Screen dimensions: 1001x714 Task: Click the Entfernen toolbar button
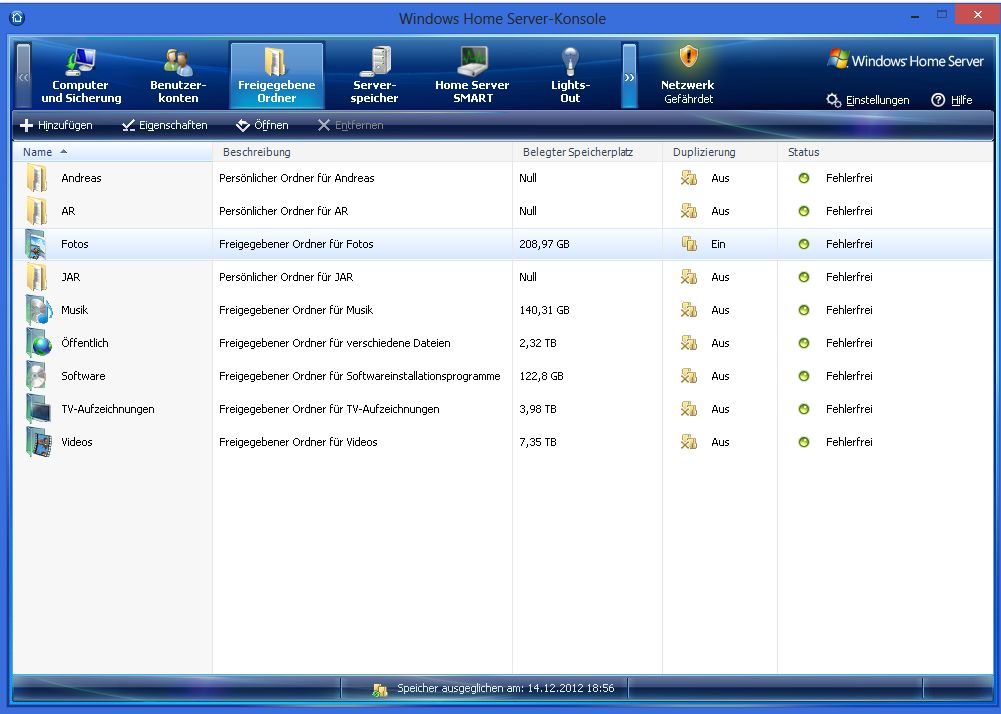click(x=350, y=125)
